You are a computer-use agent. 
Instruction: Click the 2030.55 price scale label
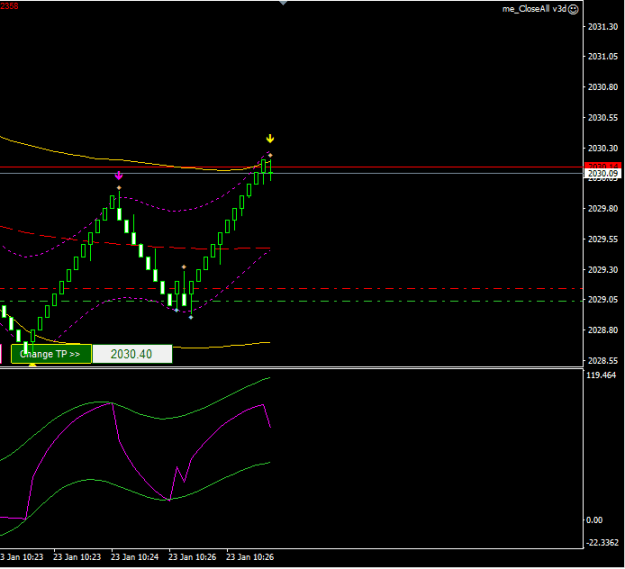pyautogui.click(x=603, y=118)
